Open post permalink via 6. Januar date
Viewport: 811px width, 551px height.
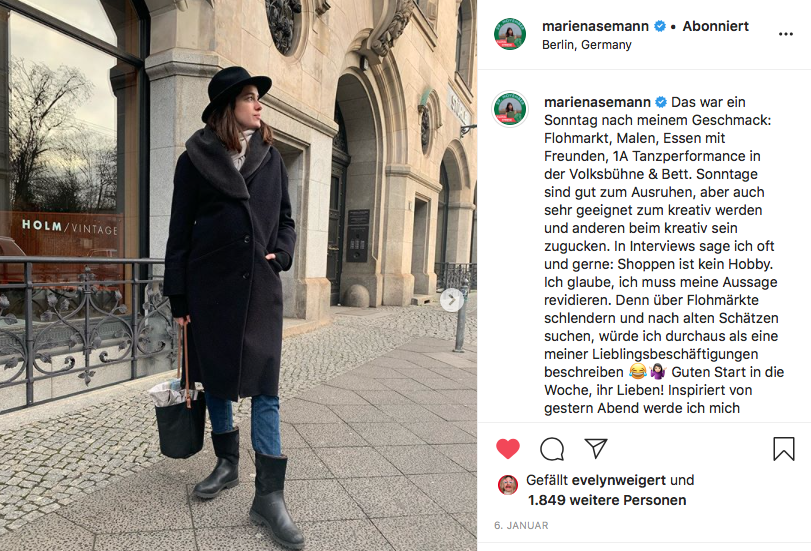pos(521,525)
